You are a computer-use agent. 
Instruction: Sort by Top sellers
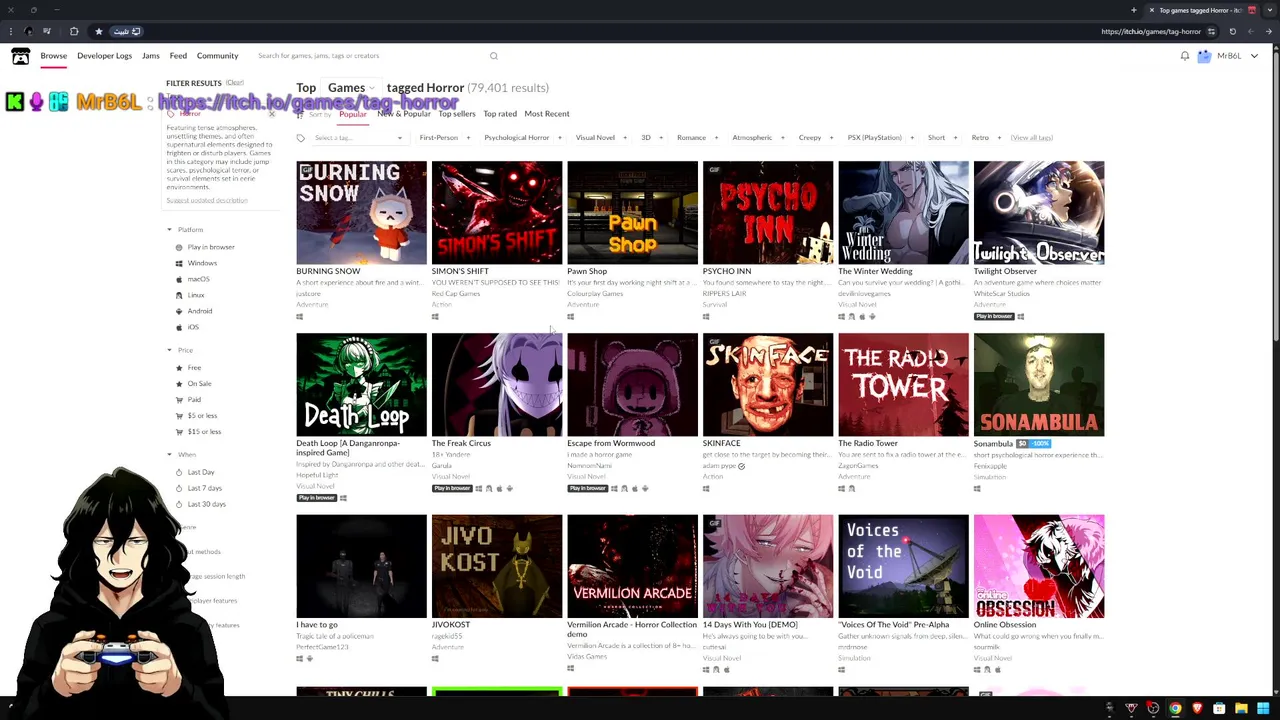click(457, 114)
